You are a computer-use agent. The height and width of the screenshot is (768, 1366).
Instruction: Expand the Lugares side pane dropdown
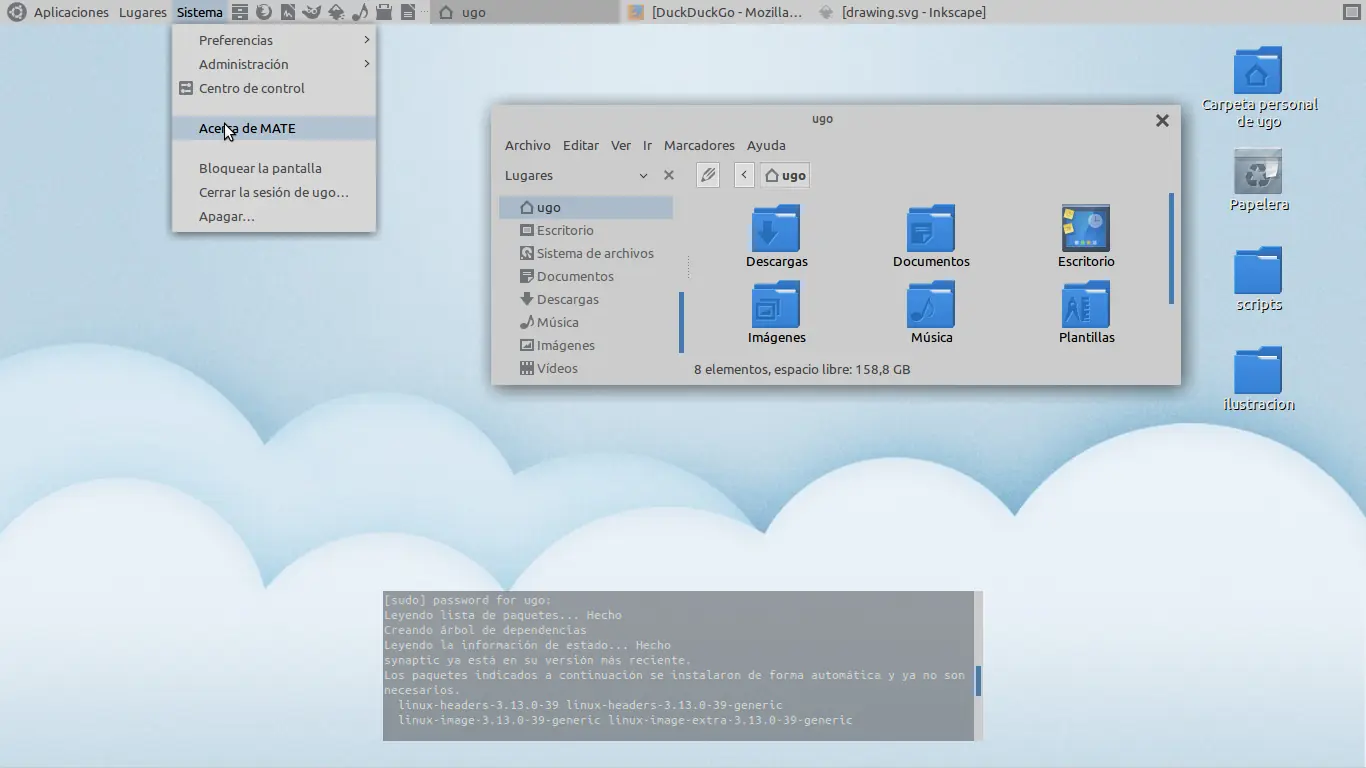coord(643,175)
